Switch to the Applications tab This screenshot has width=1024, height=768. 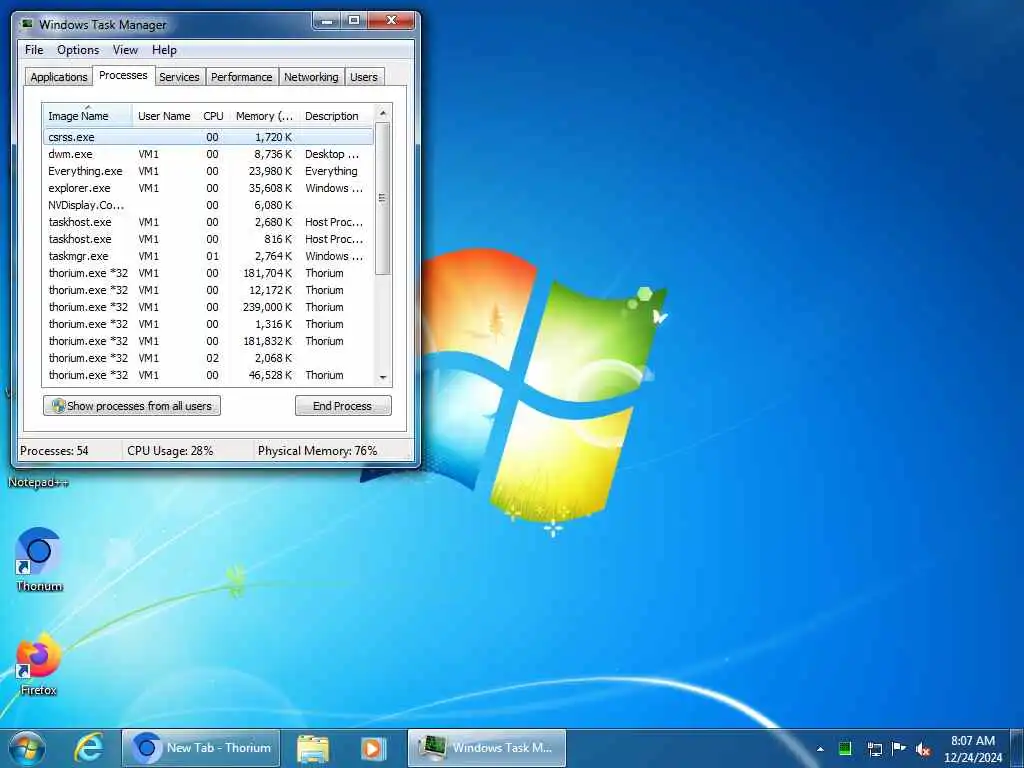(59, 77)
